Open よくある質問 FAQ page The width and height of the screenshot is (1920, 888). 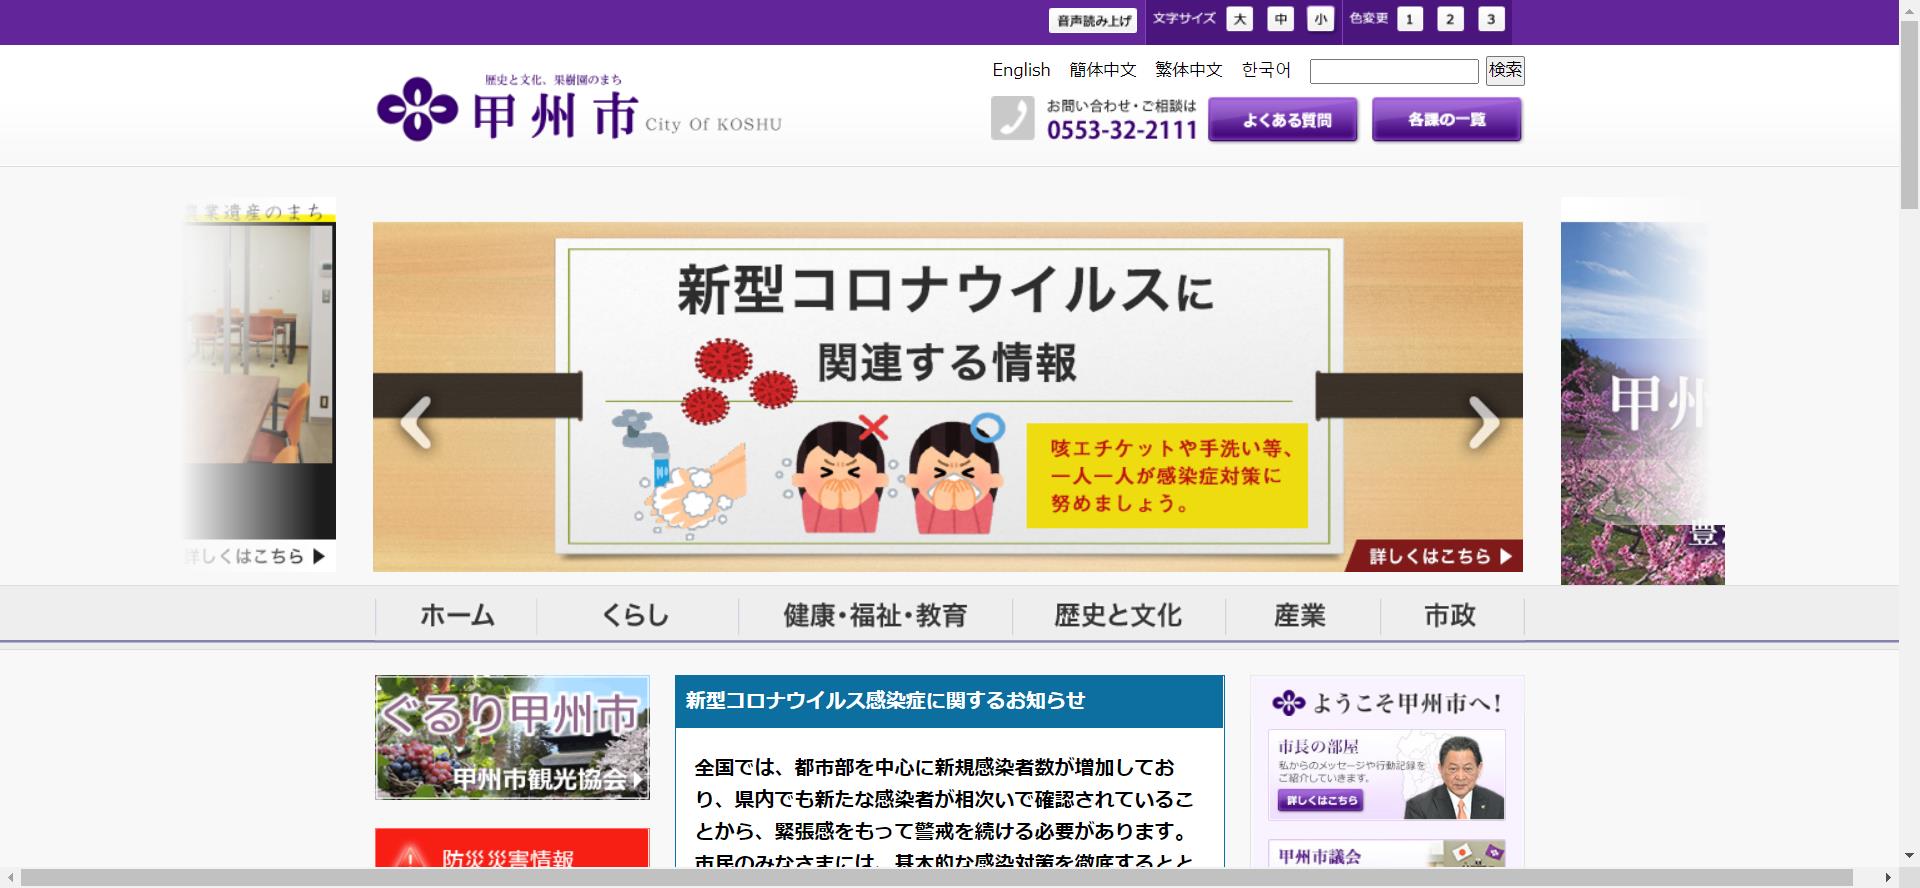click(1283, 120)
